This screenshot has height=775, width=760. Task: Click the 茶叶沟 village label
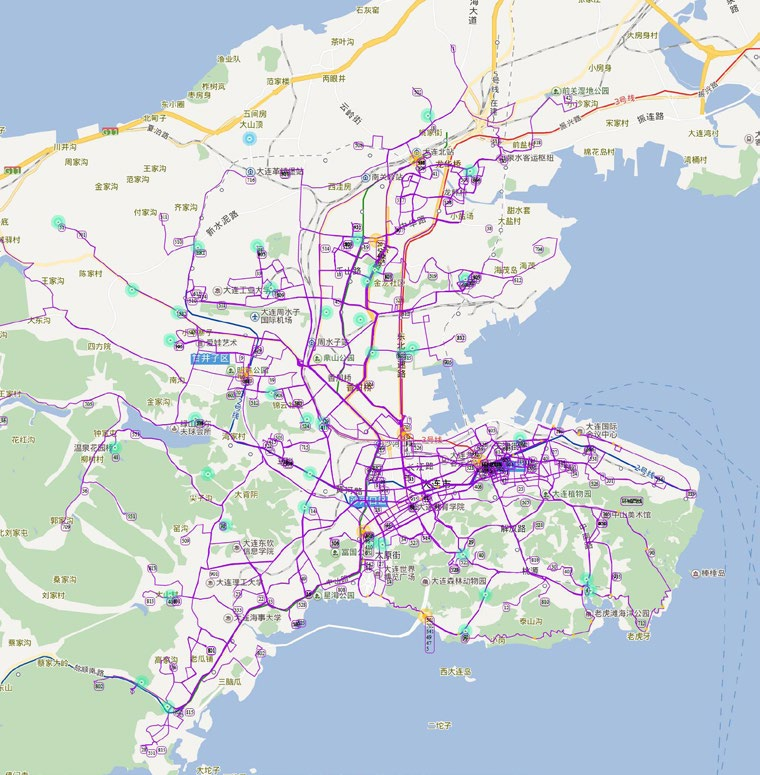pos(342,42)
